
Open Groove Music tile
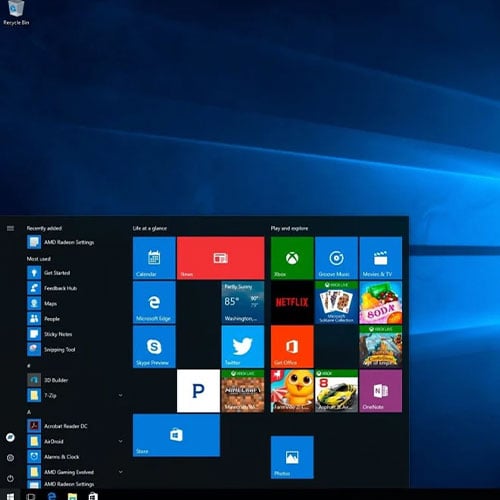[x=336, y=258]
